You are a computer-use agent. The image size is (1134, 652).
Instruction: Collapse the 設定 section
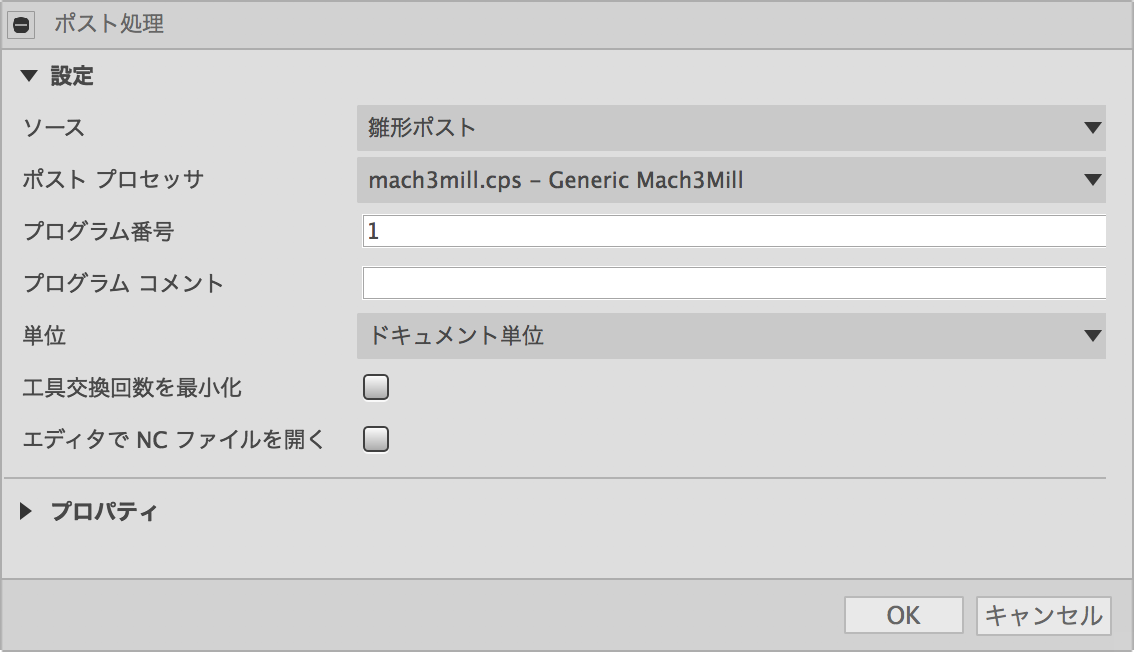pos(29,75)
